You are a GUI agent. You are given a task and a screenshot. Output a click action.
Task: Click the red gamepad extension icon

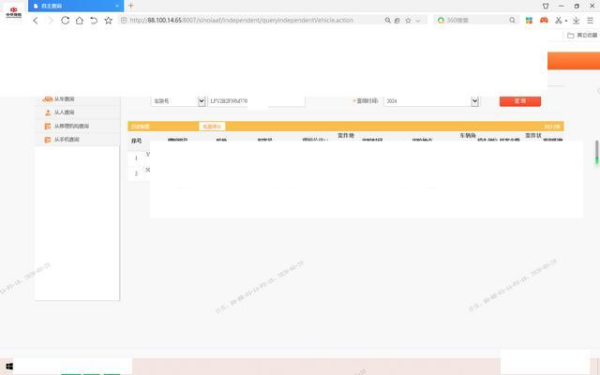click(x=544, y=20)
